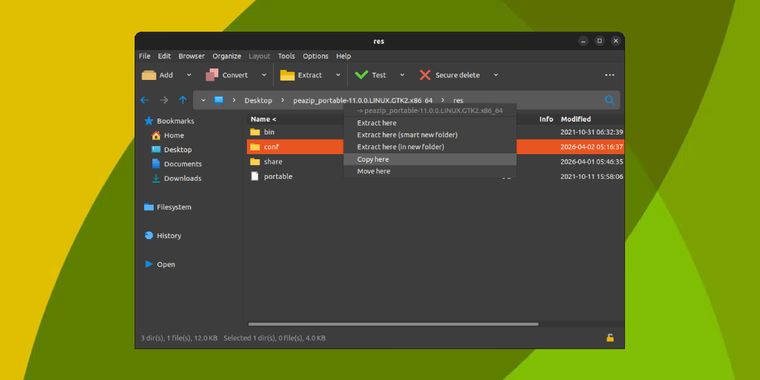Click the chevron after Desktop breadcrumb
The height and width of the screenshot is (380, 760).
point(283,100)
